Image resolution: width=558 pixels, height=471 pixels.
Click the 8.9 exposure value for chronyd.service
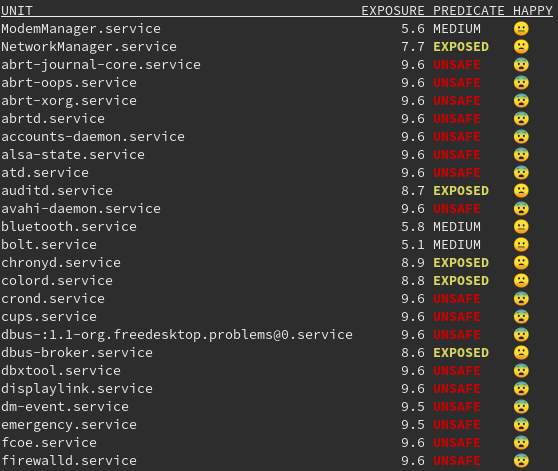[x=413, y=263]
